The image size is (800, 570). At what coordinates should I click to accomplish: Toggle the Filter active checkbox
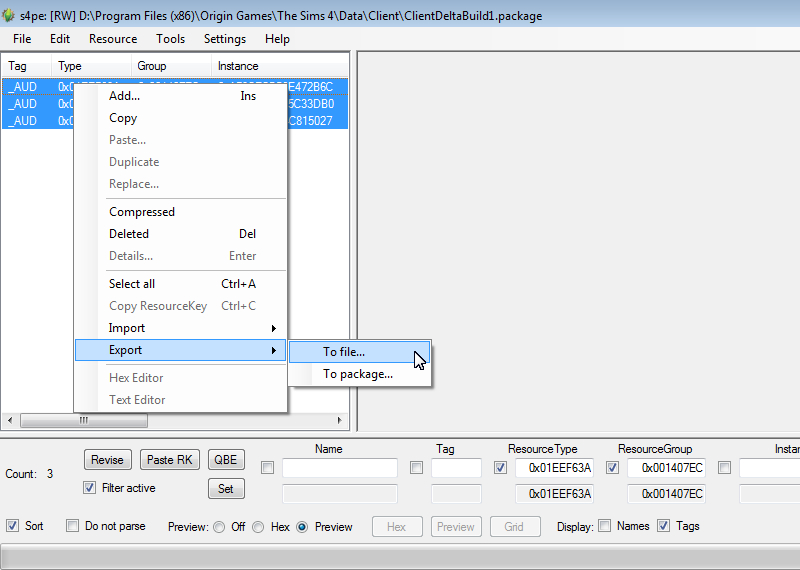[x=89, y=488]
